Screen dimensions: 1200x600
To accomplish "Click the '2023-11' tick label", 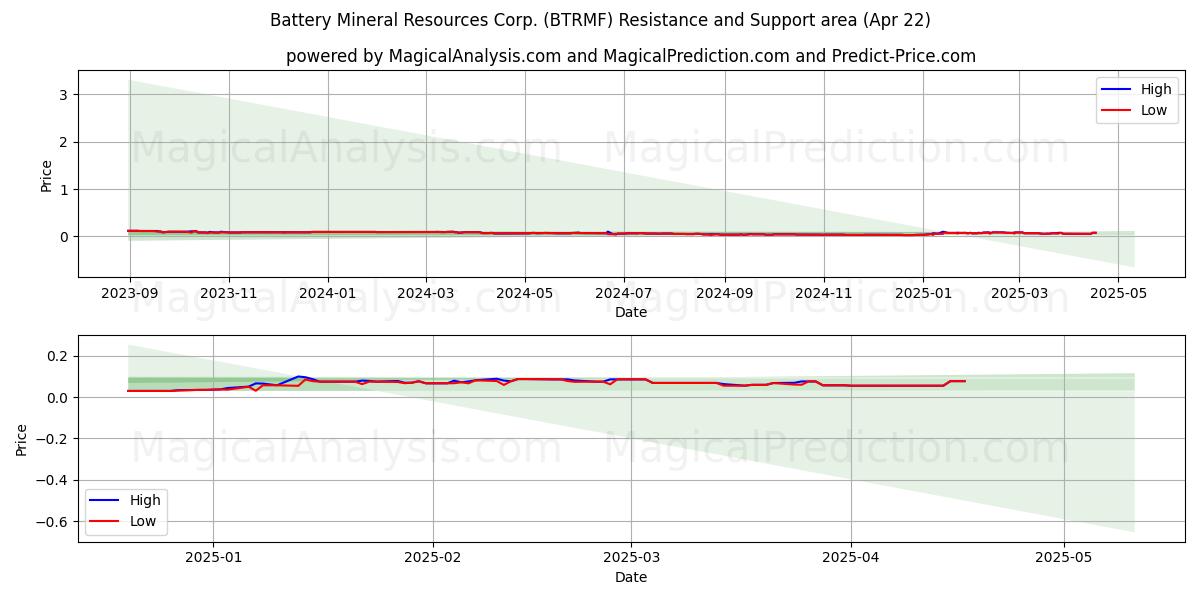I will pyautogui.click(x=229, y=293).
